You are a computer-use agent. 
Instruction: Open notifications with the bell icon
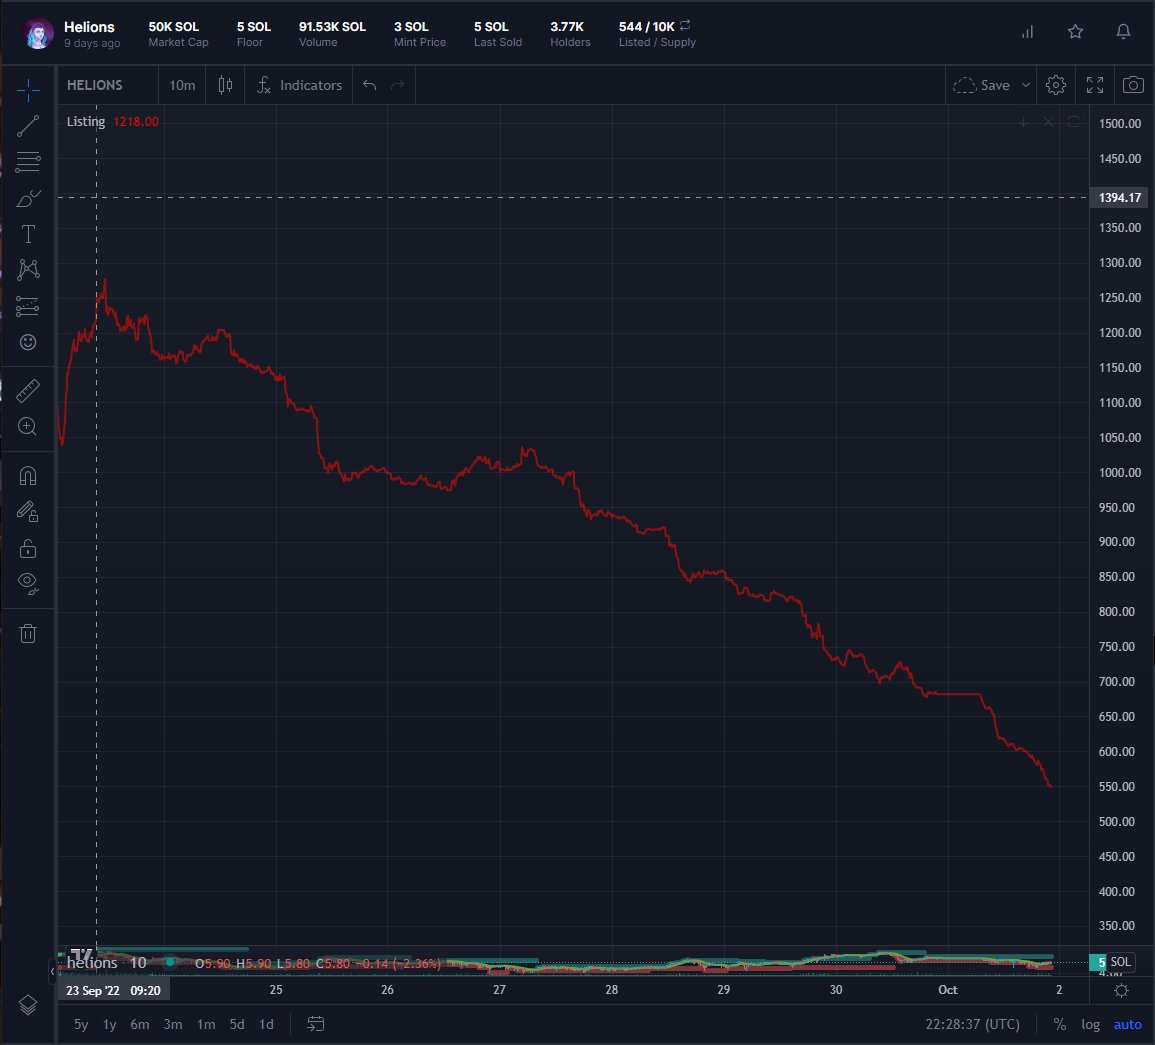pyautogui.click(x=1123, y=31)
